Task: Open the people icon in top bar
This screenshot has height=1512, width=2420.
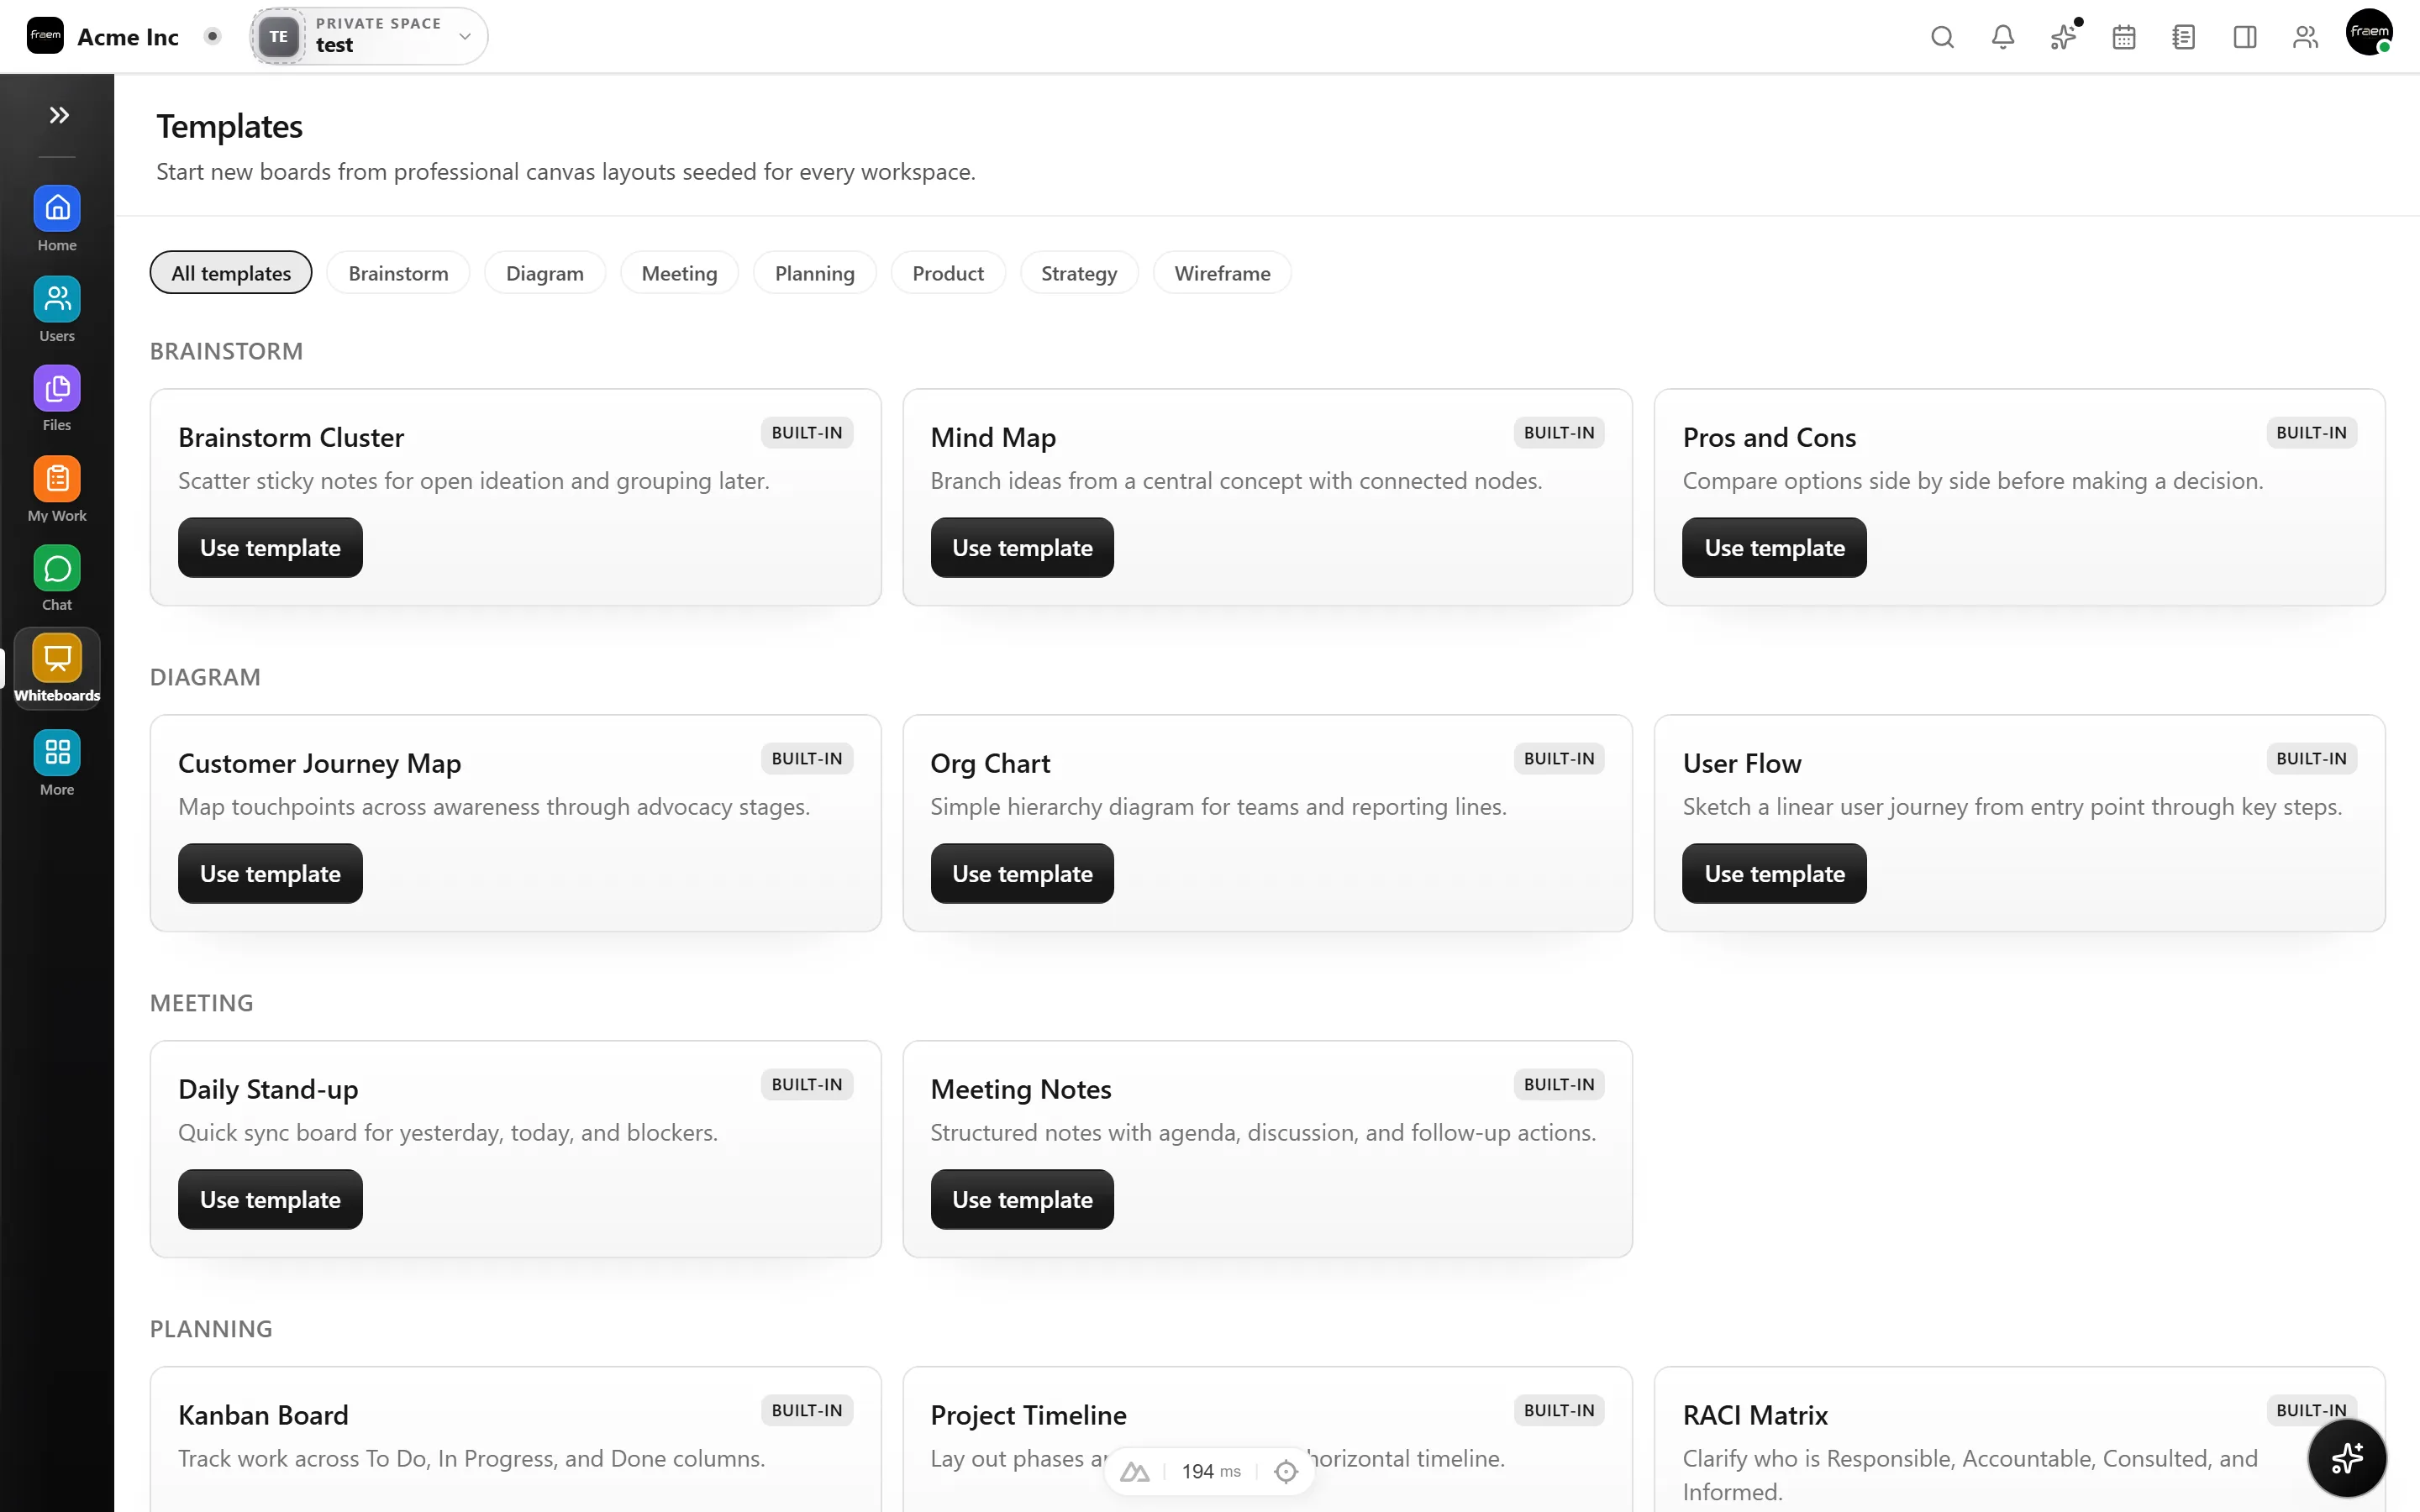Action: (2305, 37)
